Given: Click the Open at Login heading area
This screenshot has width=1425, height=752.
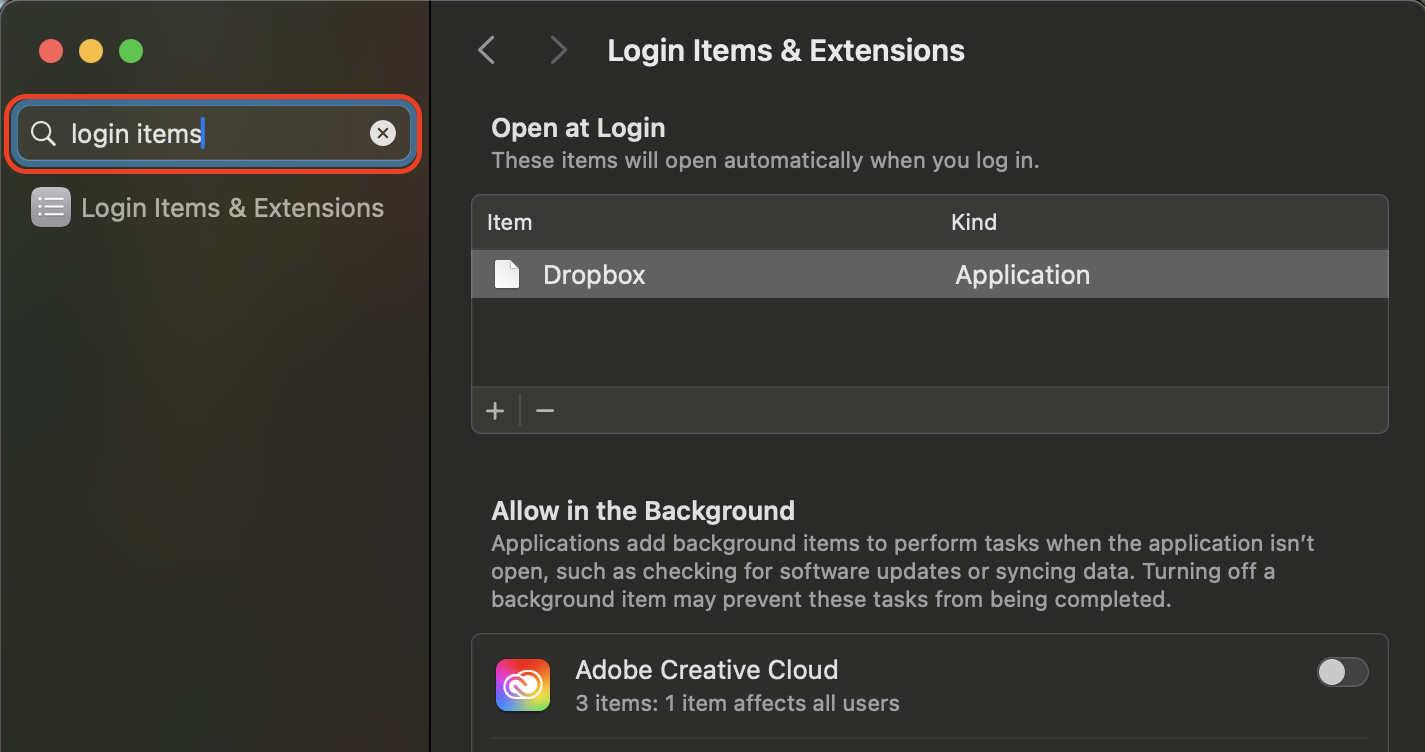Looking at the screenshot, I should point(578,127).
